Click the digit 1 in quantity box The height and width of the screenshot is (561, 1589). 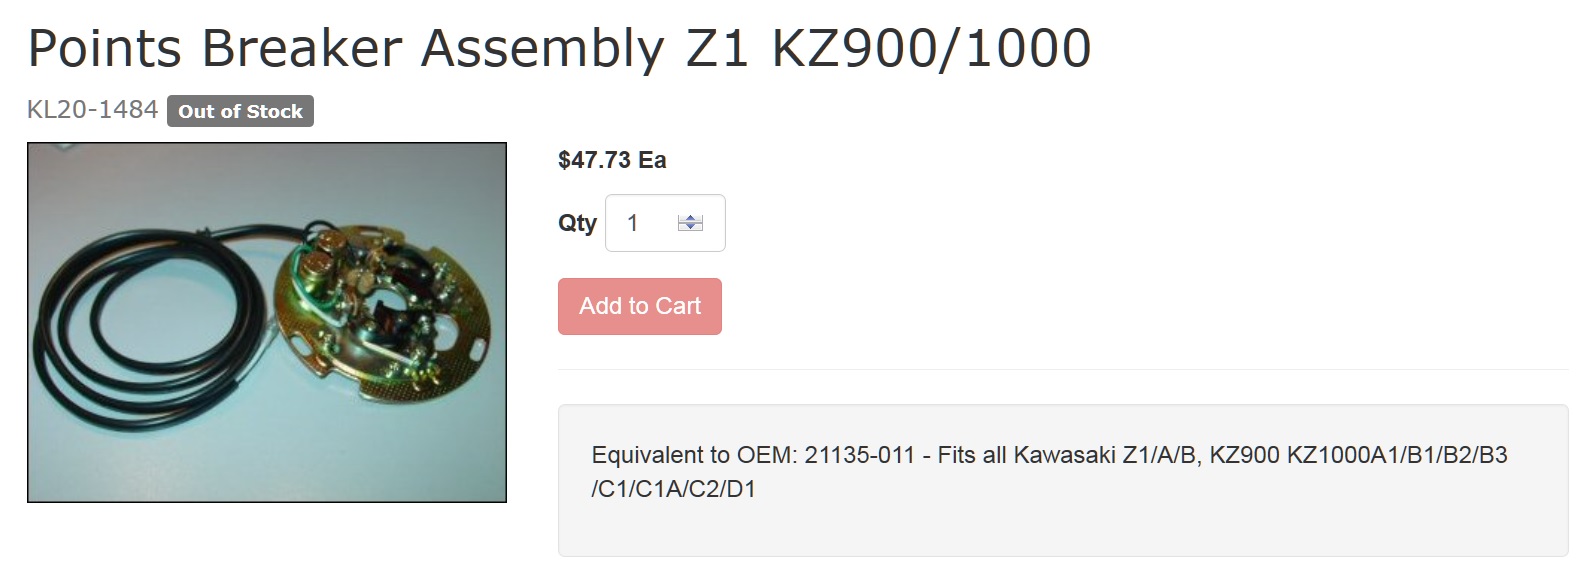pyautogui.click(x=632, y=223)
